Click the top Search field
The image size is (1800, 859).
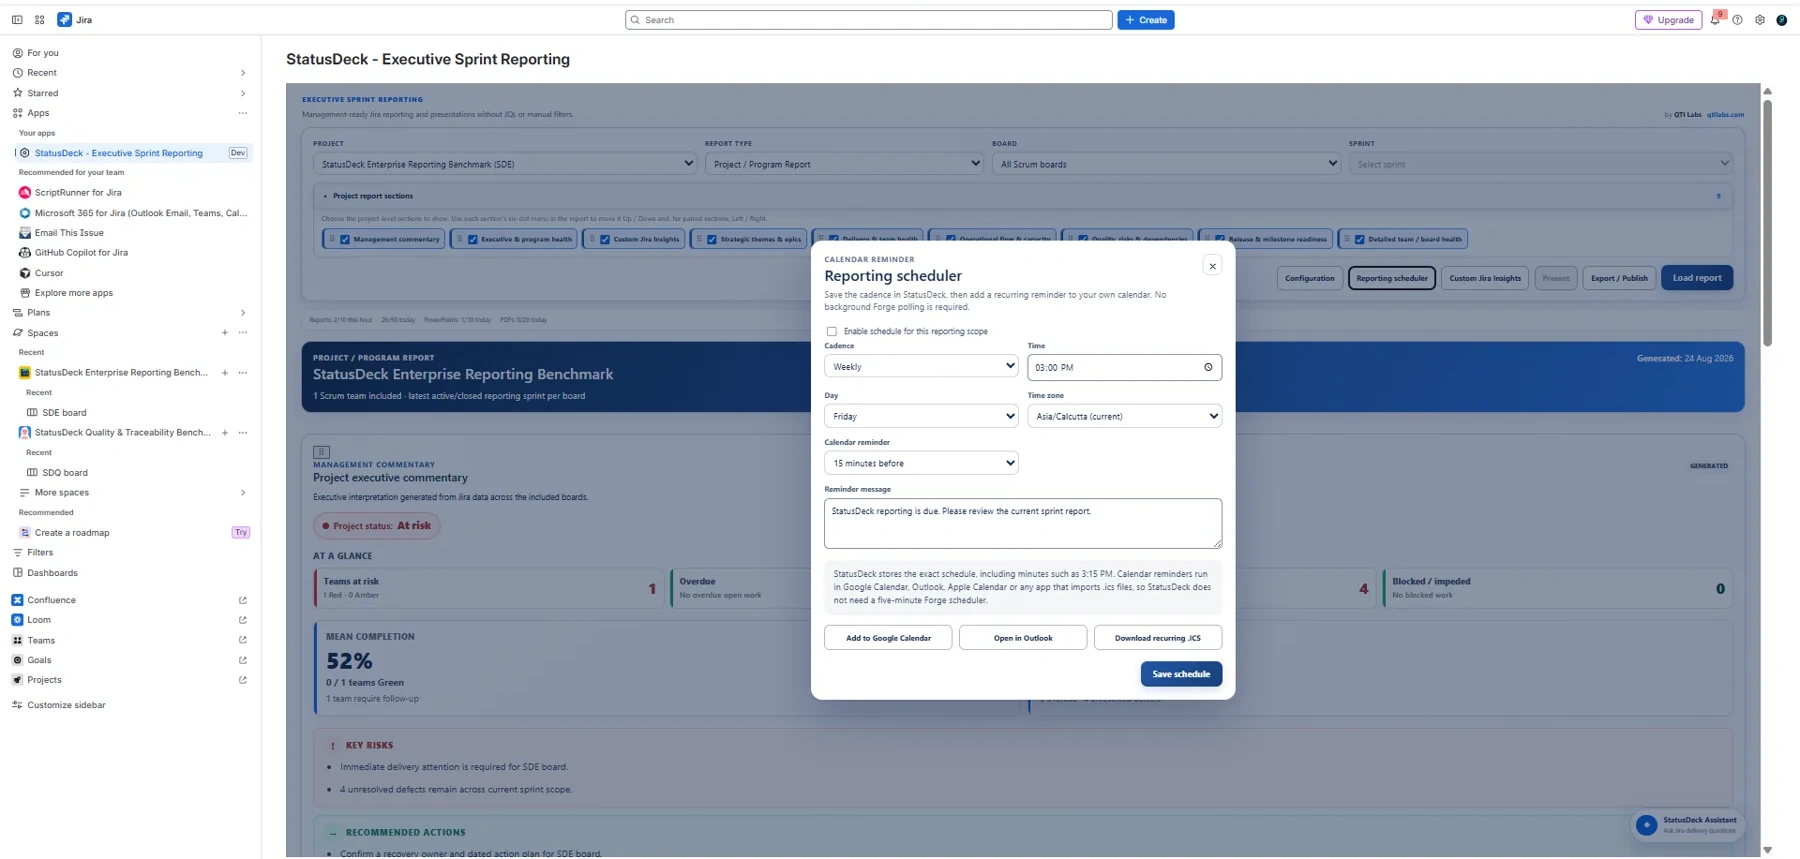click(x=868, y=20)
